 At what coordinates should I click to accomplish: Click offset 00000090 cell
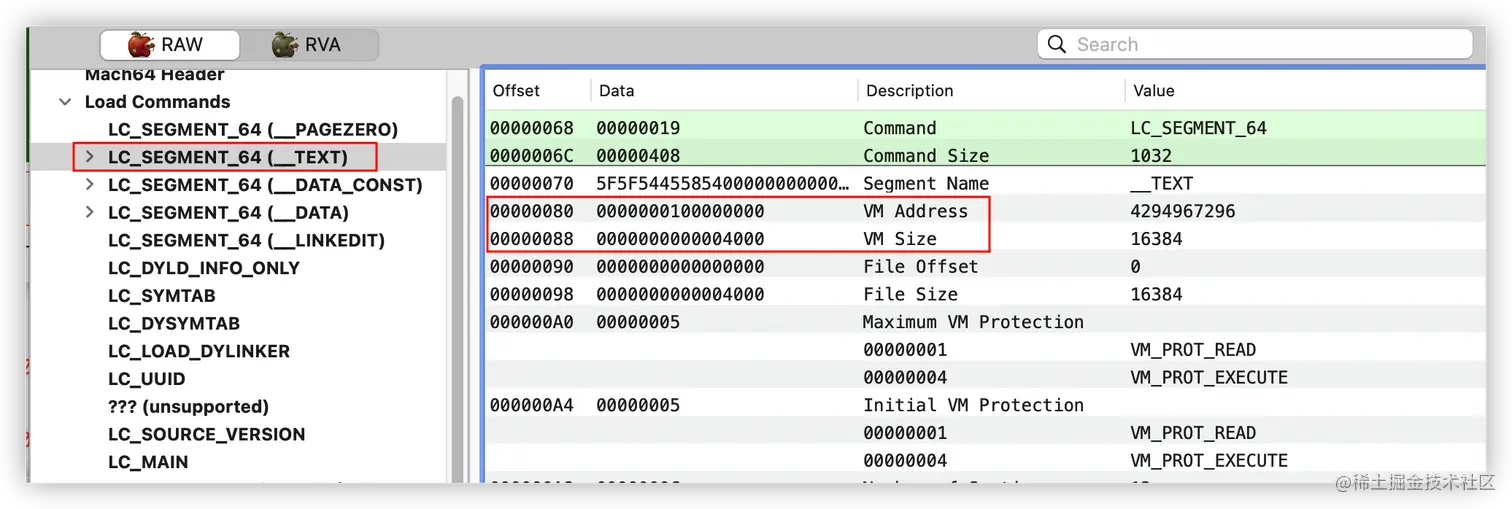tap(531, 267)
